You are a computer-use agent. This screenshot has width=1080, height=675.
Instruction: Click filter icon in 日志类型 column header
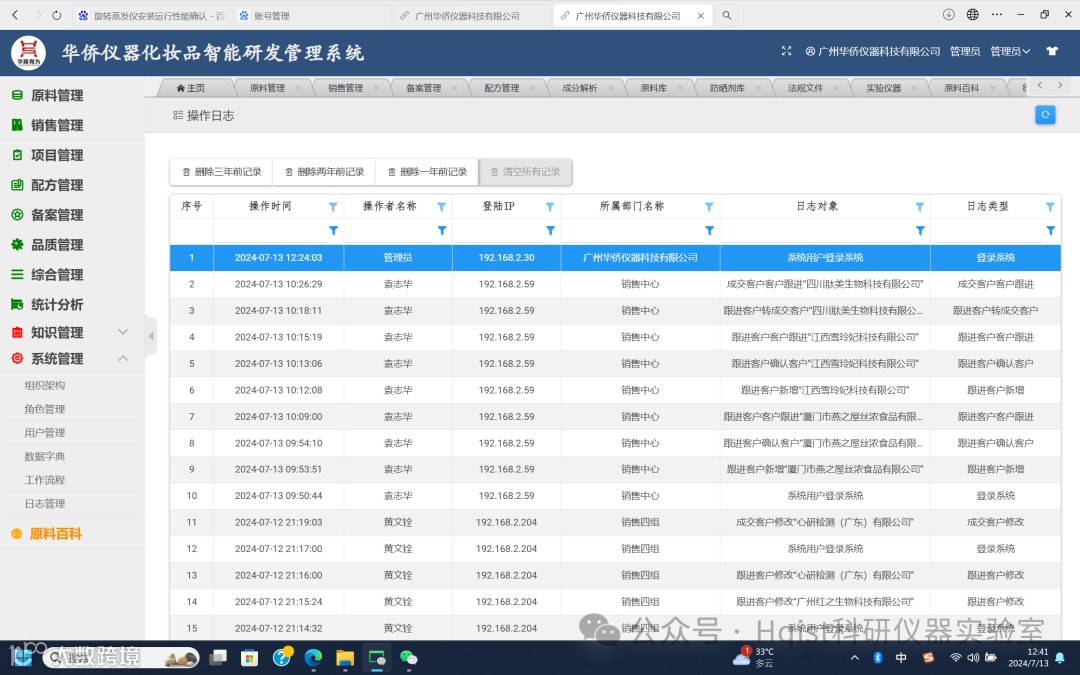pos(1050,207)
